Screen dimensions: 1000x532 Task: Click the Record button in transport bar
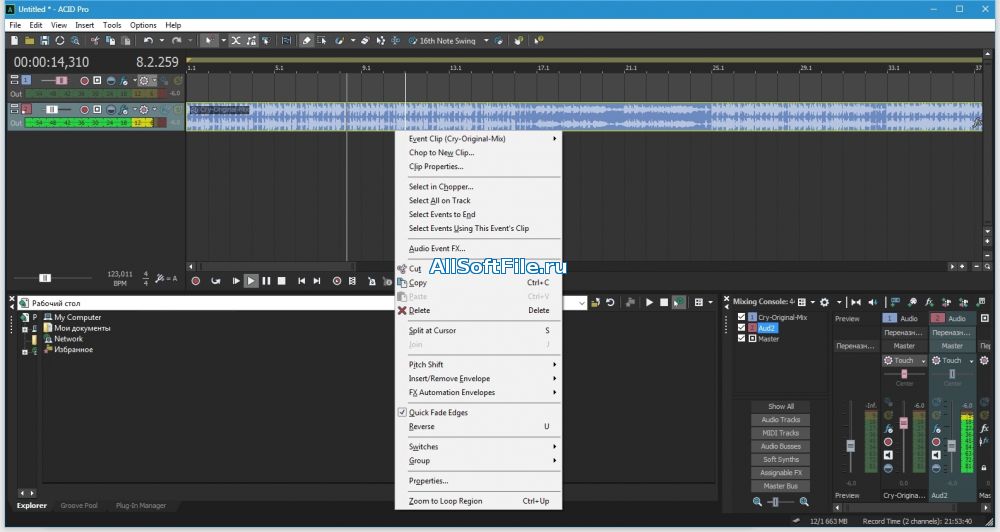[x=196, y=281]
